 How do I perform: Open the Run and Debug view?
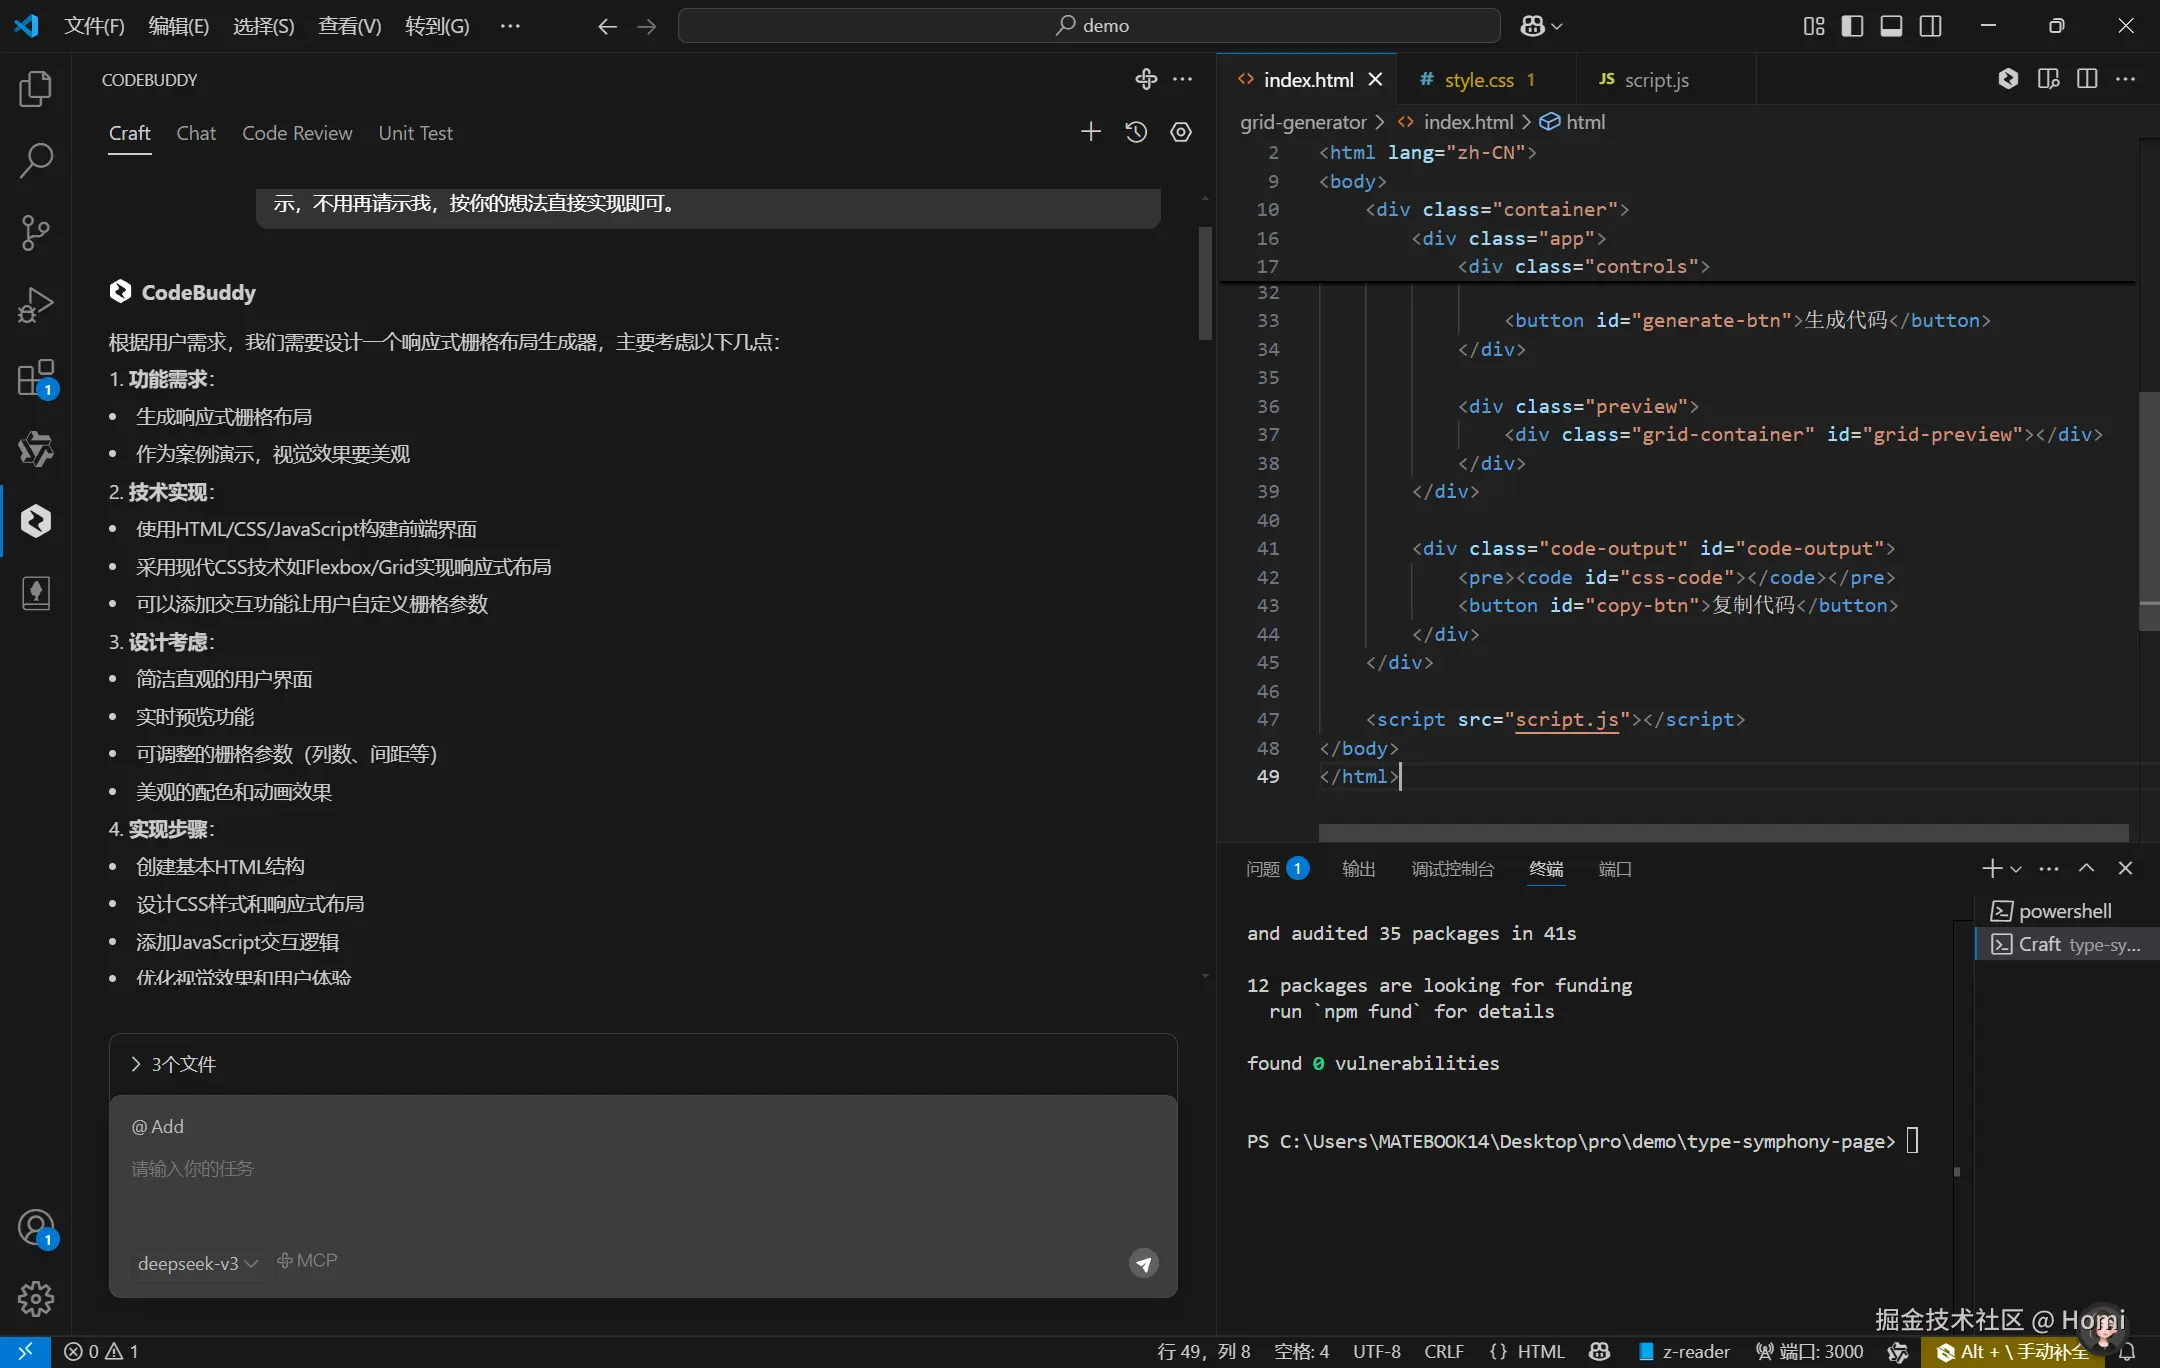(x=35, y=305)
